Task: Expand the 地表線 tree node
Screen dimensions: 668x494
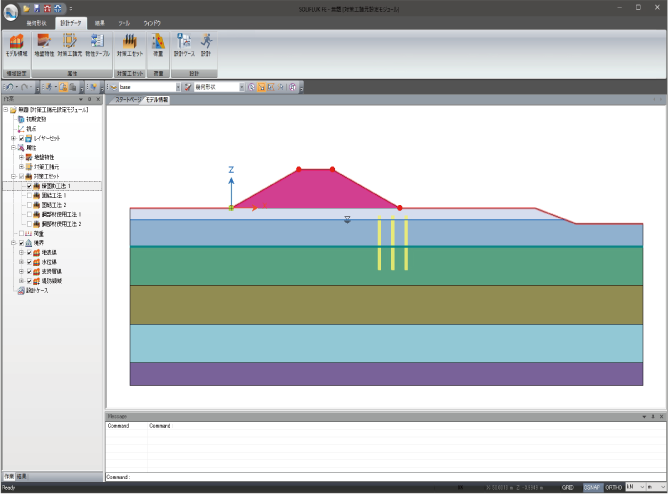Action: pos(21,253)
